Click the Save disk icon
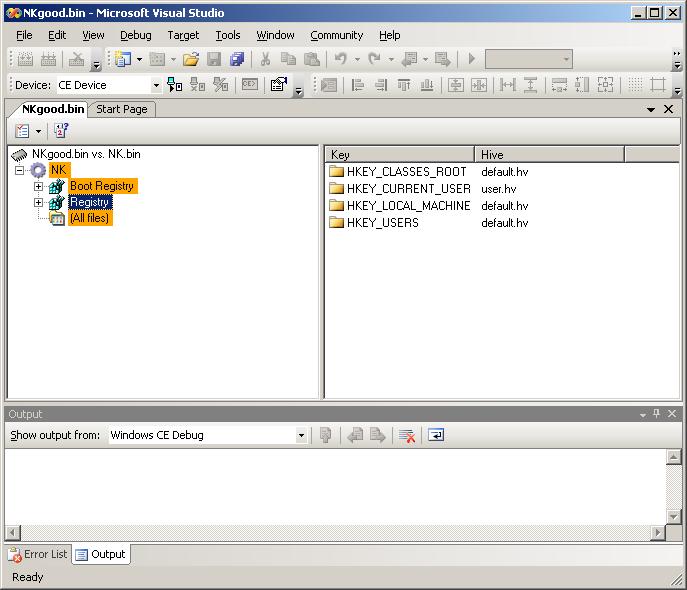Image resolution: width=687 pixels, height=590 pixels. point(214,59)
